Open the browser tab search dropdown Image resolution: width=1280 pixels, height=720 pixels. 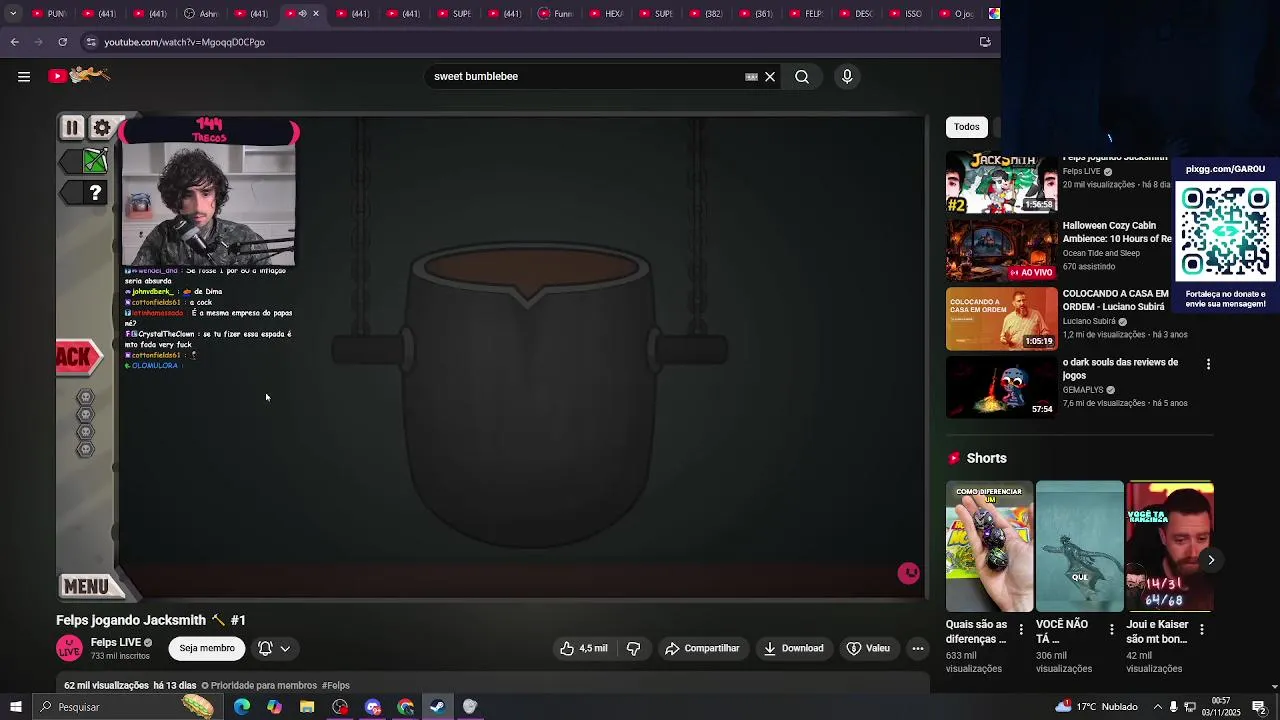click(13, 14)
